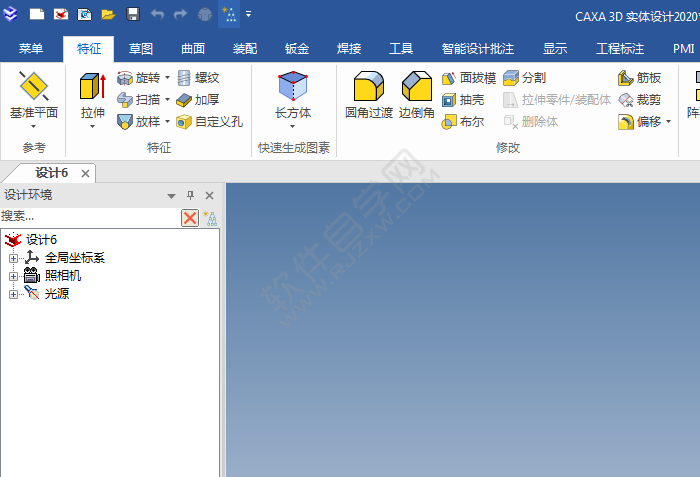This screenshot has width=700, height=477.
Task: Open the 钣金 ribbon tab
Action: pos(297,48)
